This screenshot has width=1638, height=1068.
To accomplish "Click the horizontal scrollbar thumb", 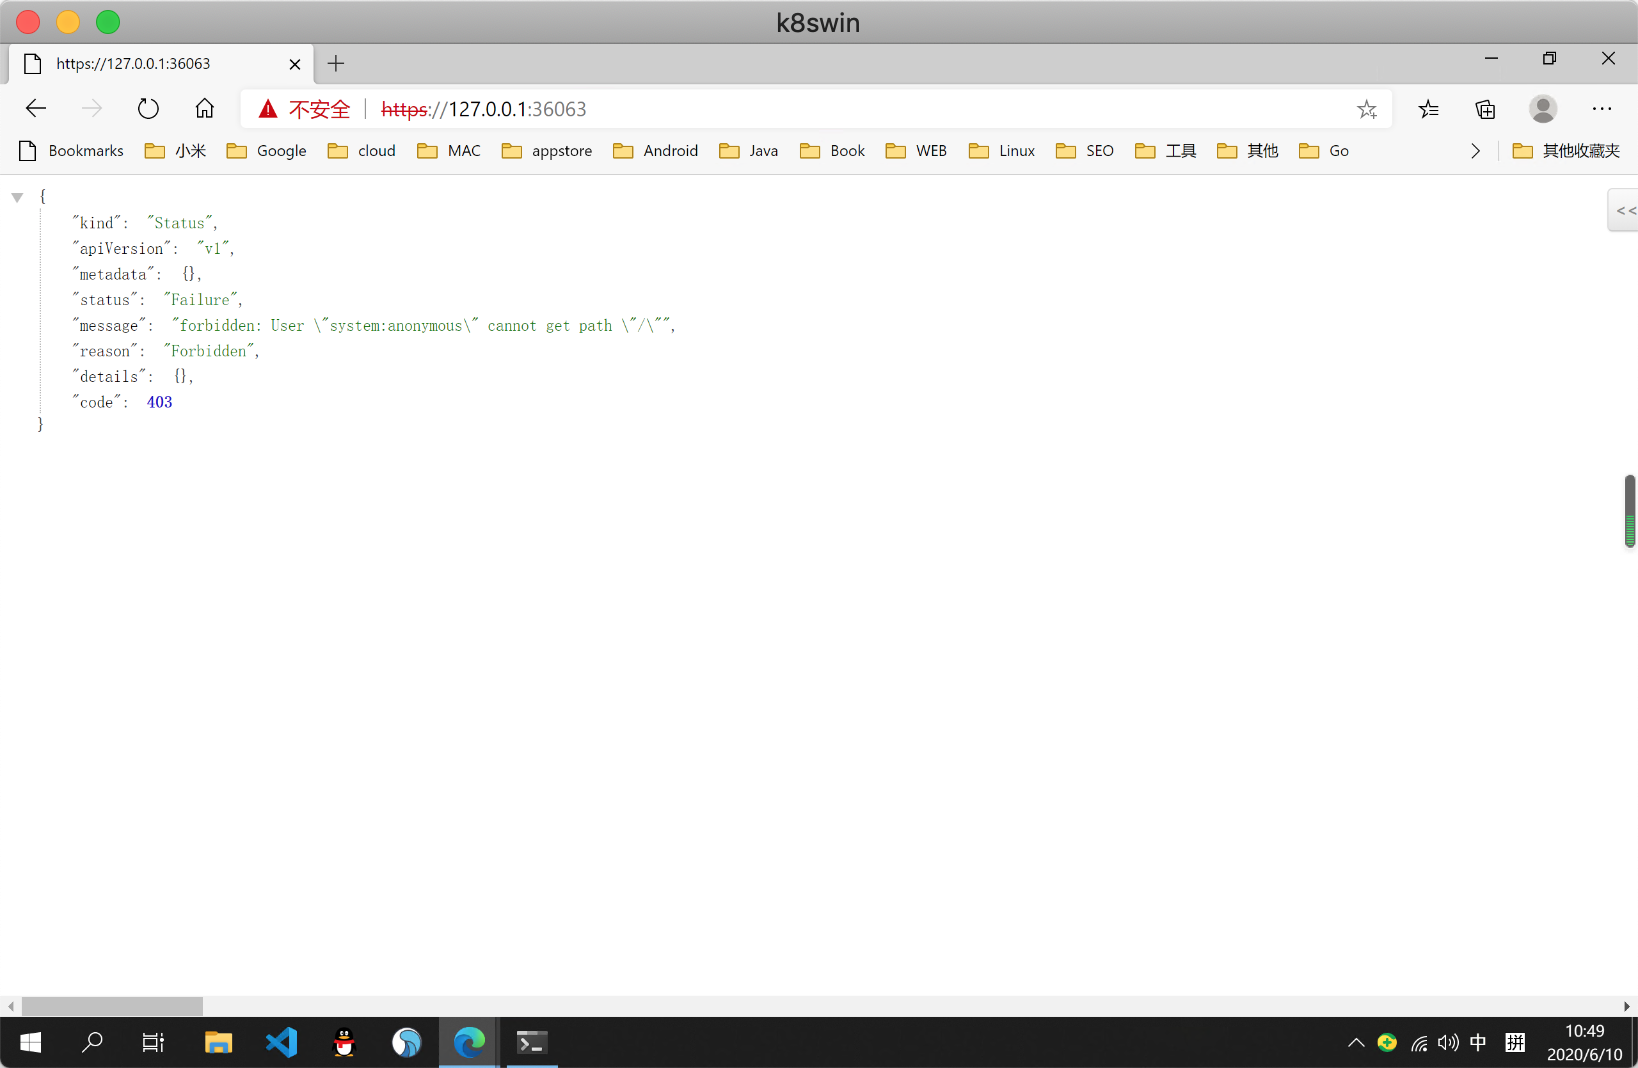I will coord(112,1006).
